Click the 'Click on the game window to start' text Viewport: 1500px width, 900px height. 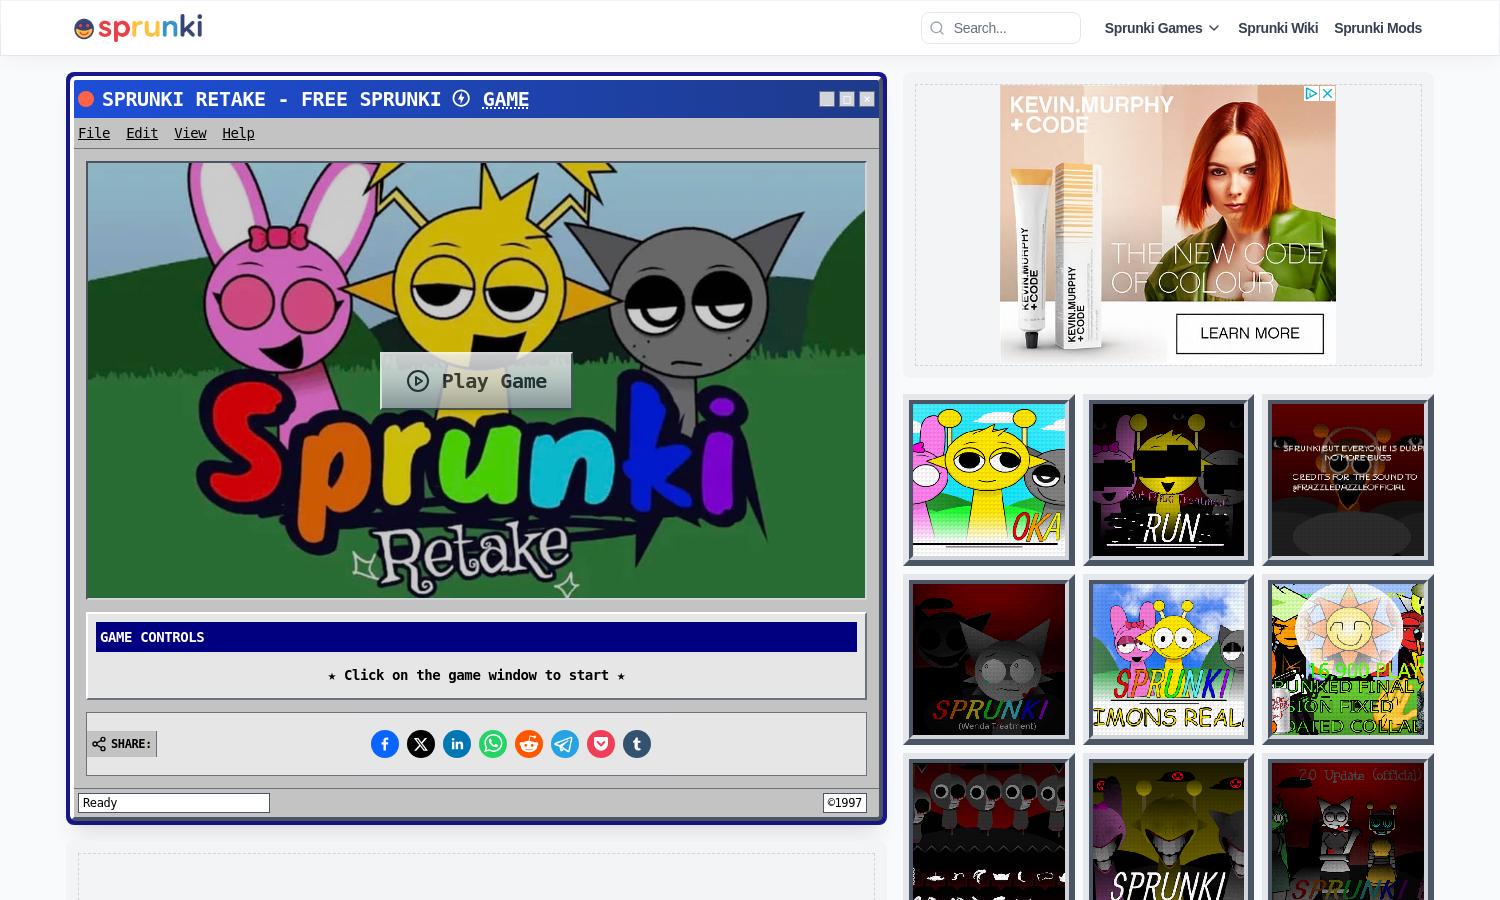(476, 675)
